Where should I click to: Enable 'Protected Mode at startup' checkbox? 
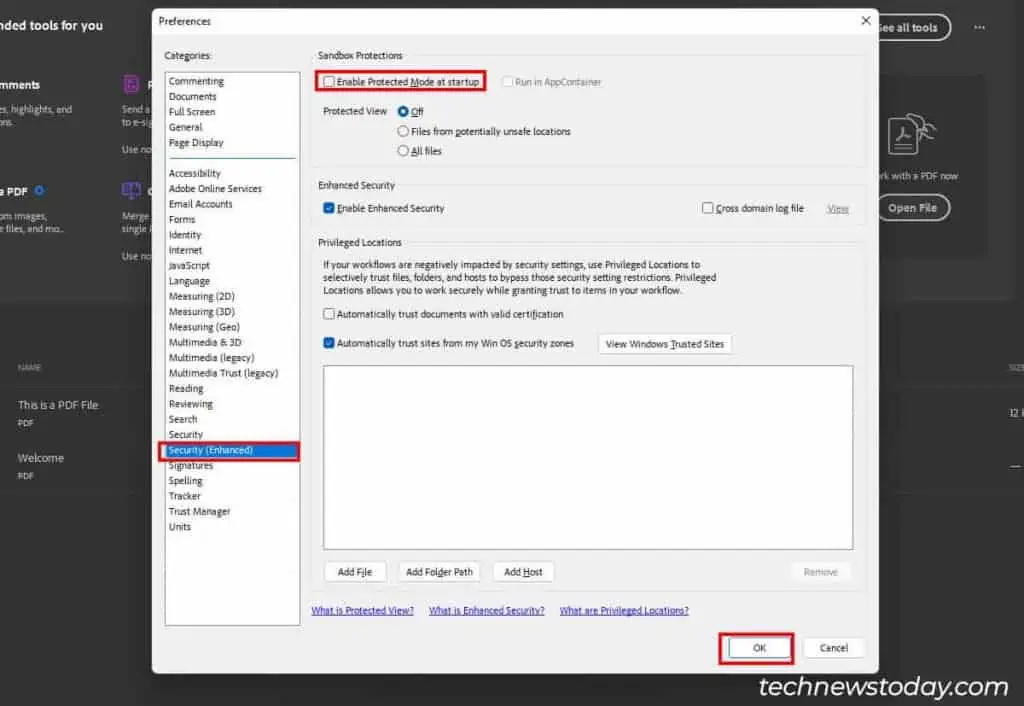[328, 81]
